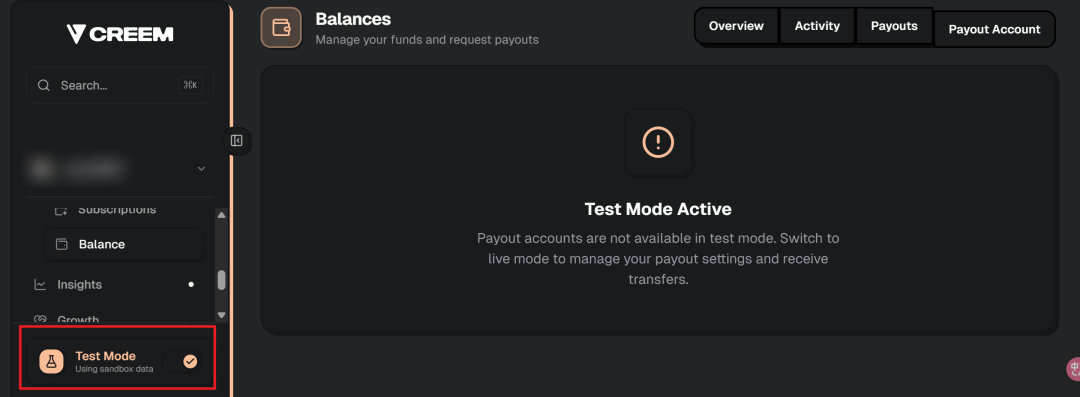Click the Balance wallet icon in sidebar

61,245
